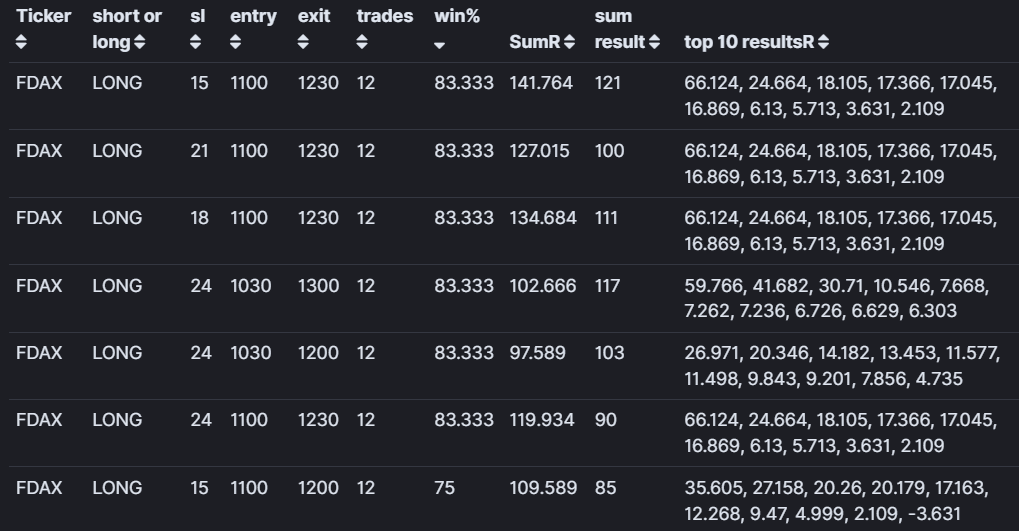Sort by exit column arrows
1019x531 pixels.
[303, 42]
